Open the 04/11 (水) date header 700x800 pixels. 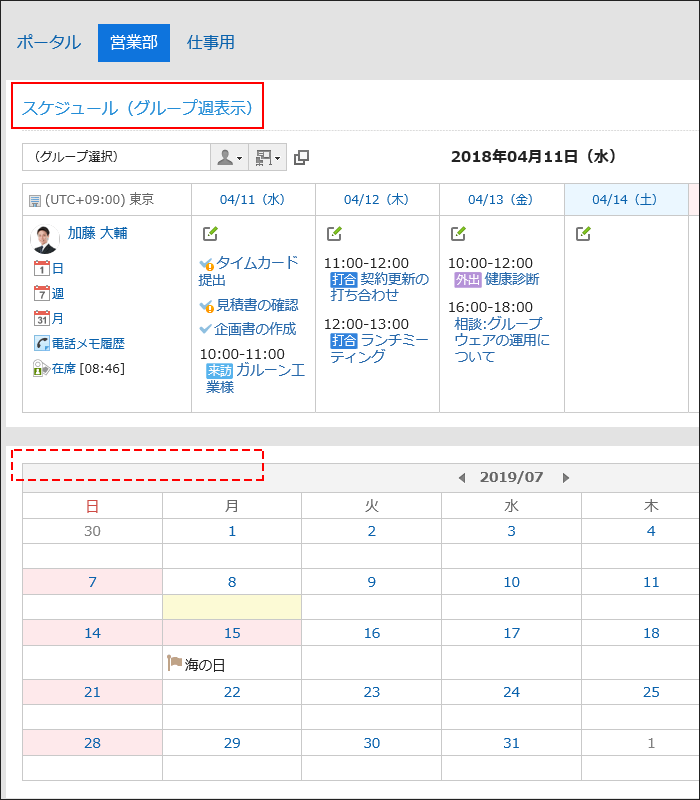click(253, 199)
